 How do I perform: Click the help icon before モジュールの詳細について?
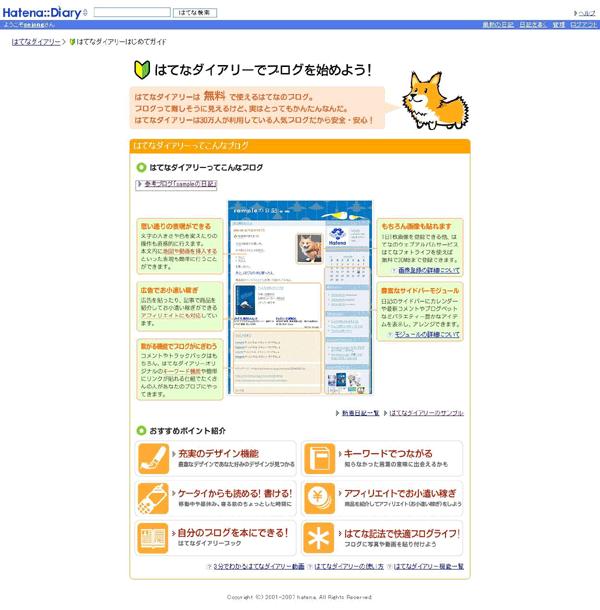point(390,335)
